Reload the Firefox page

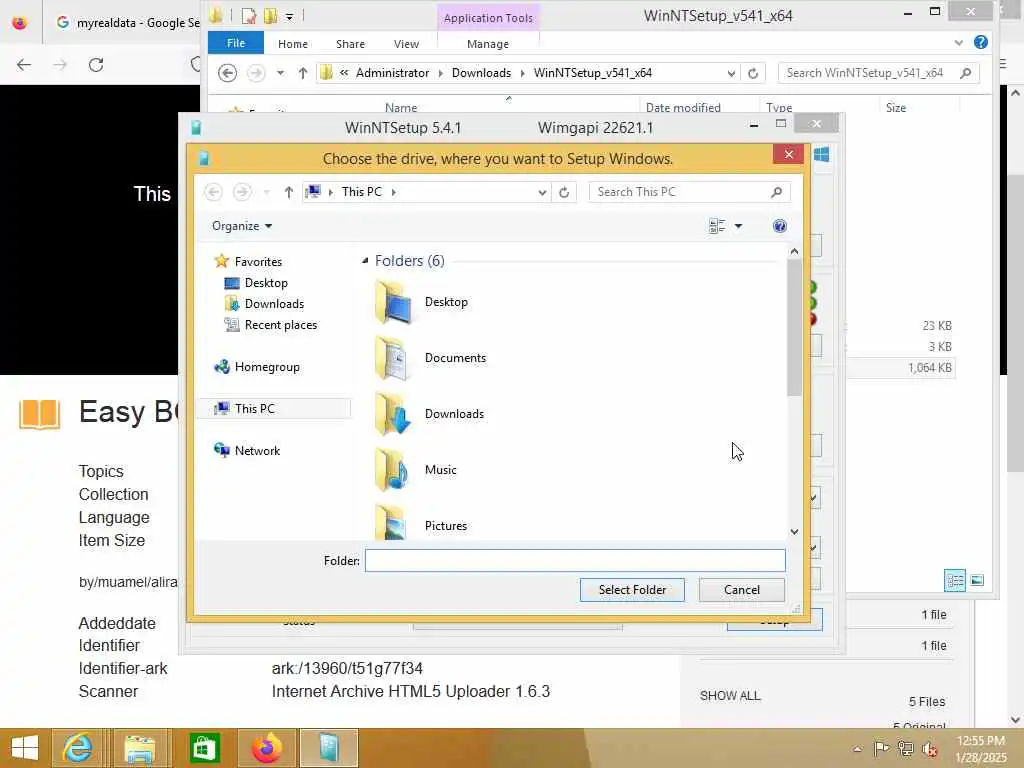click(x=96, y=65)
